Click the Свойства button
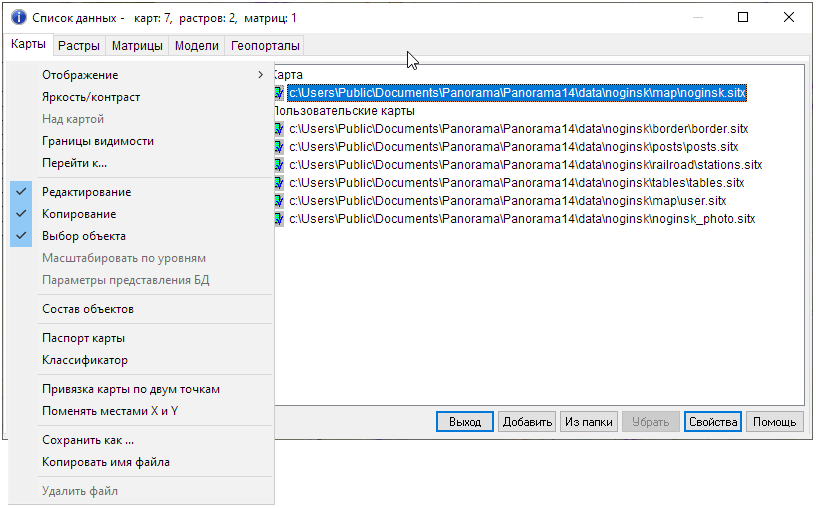The width and height of the screenshot is (816, 508). 713,422
